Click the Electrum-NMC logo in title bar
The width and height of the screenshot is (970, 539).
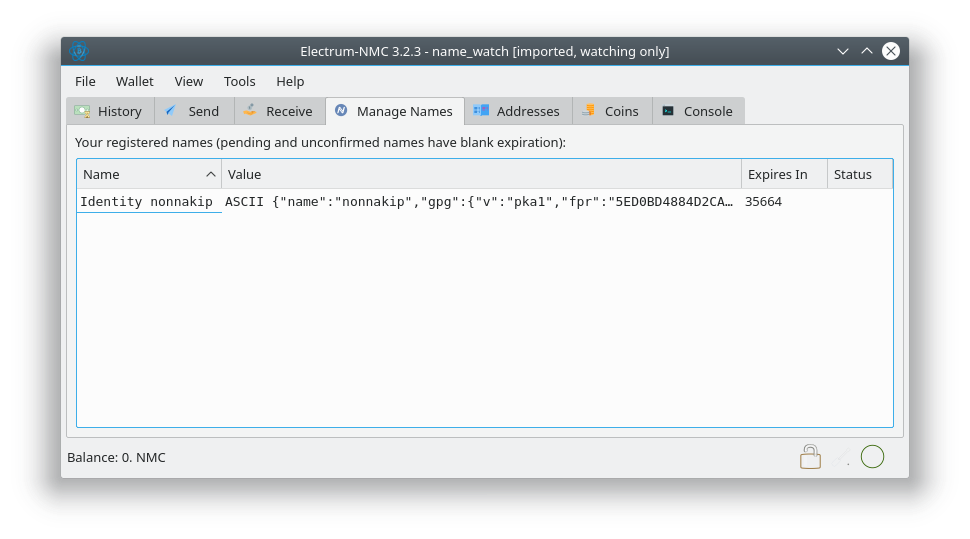point(79,51)
